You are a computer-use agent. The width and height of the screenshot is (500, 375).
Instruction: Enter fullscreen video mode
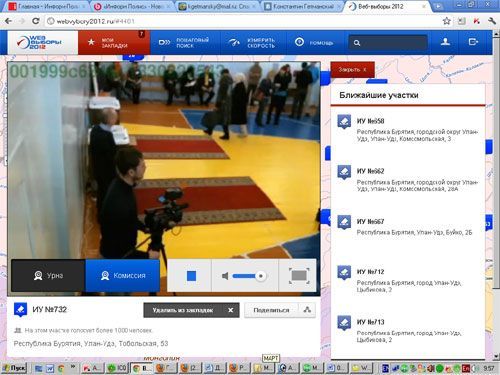pos(299,276)
